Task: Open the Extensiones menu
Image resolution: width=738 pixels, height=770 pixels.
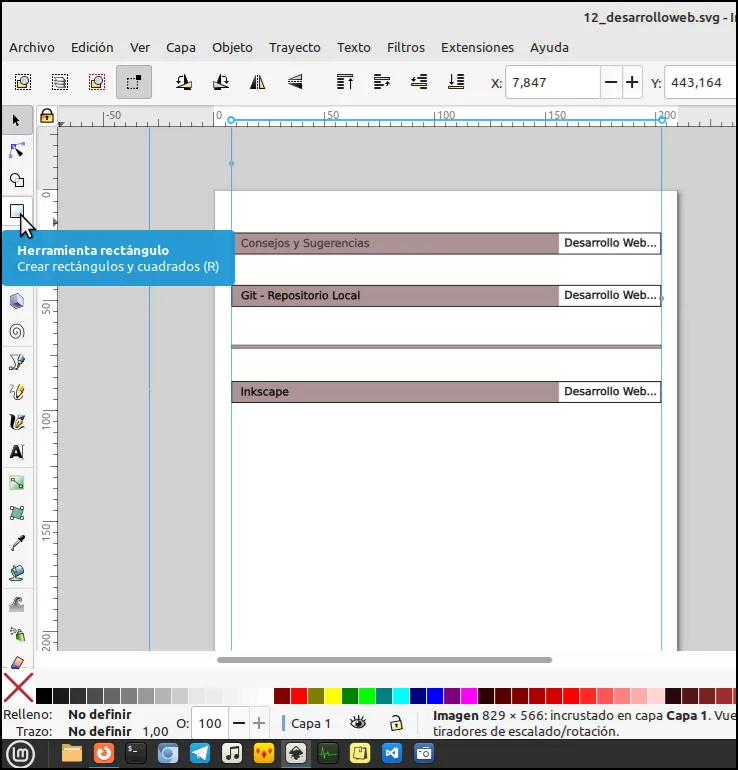Action: pyautogui.click(x=477, y=47)
